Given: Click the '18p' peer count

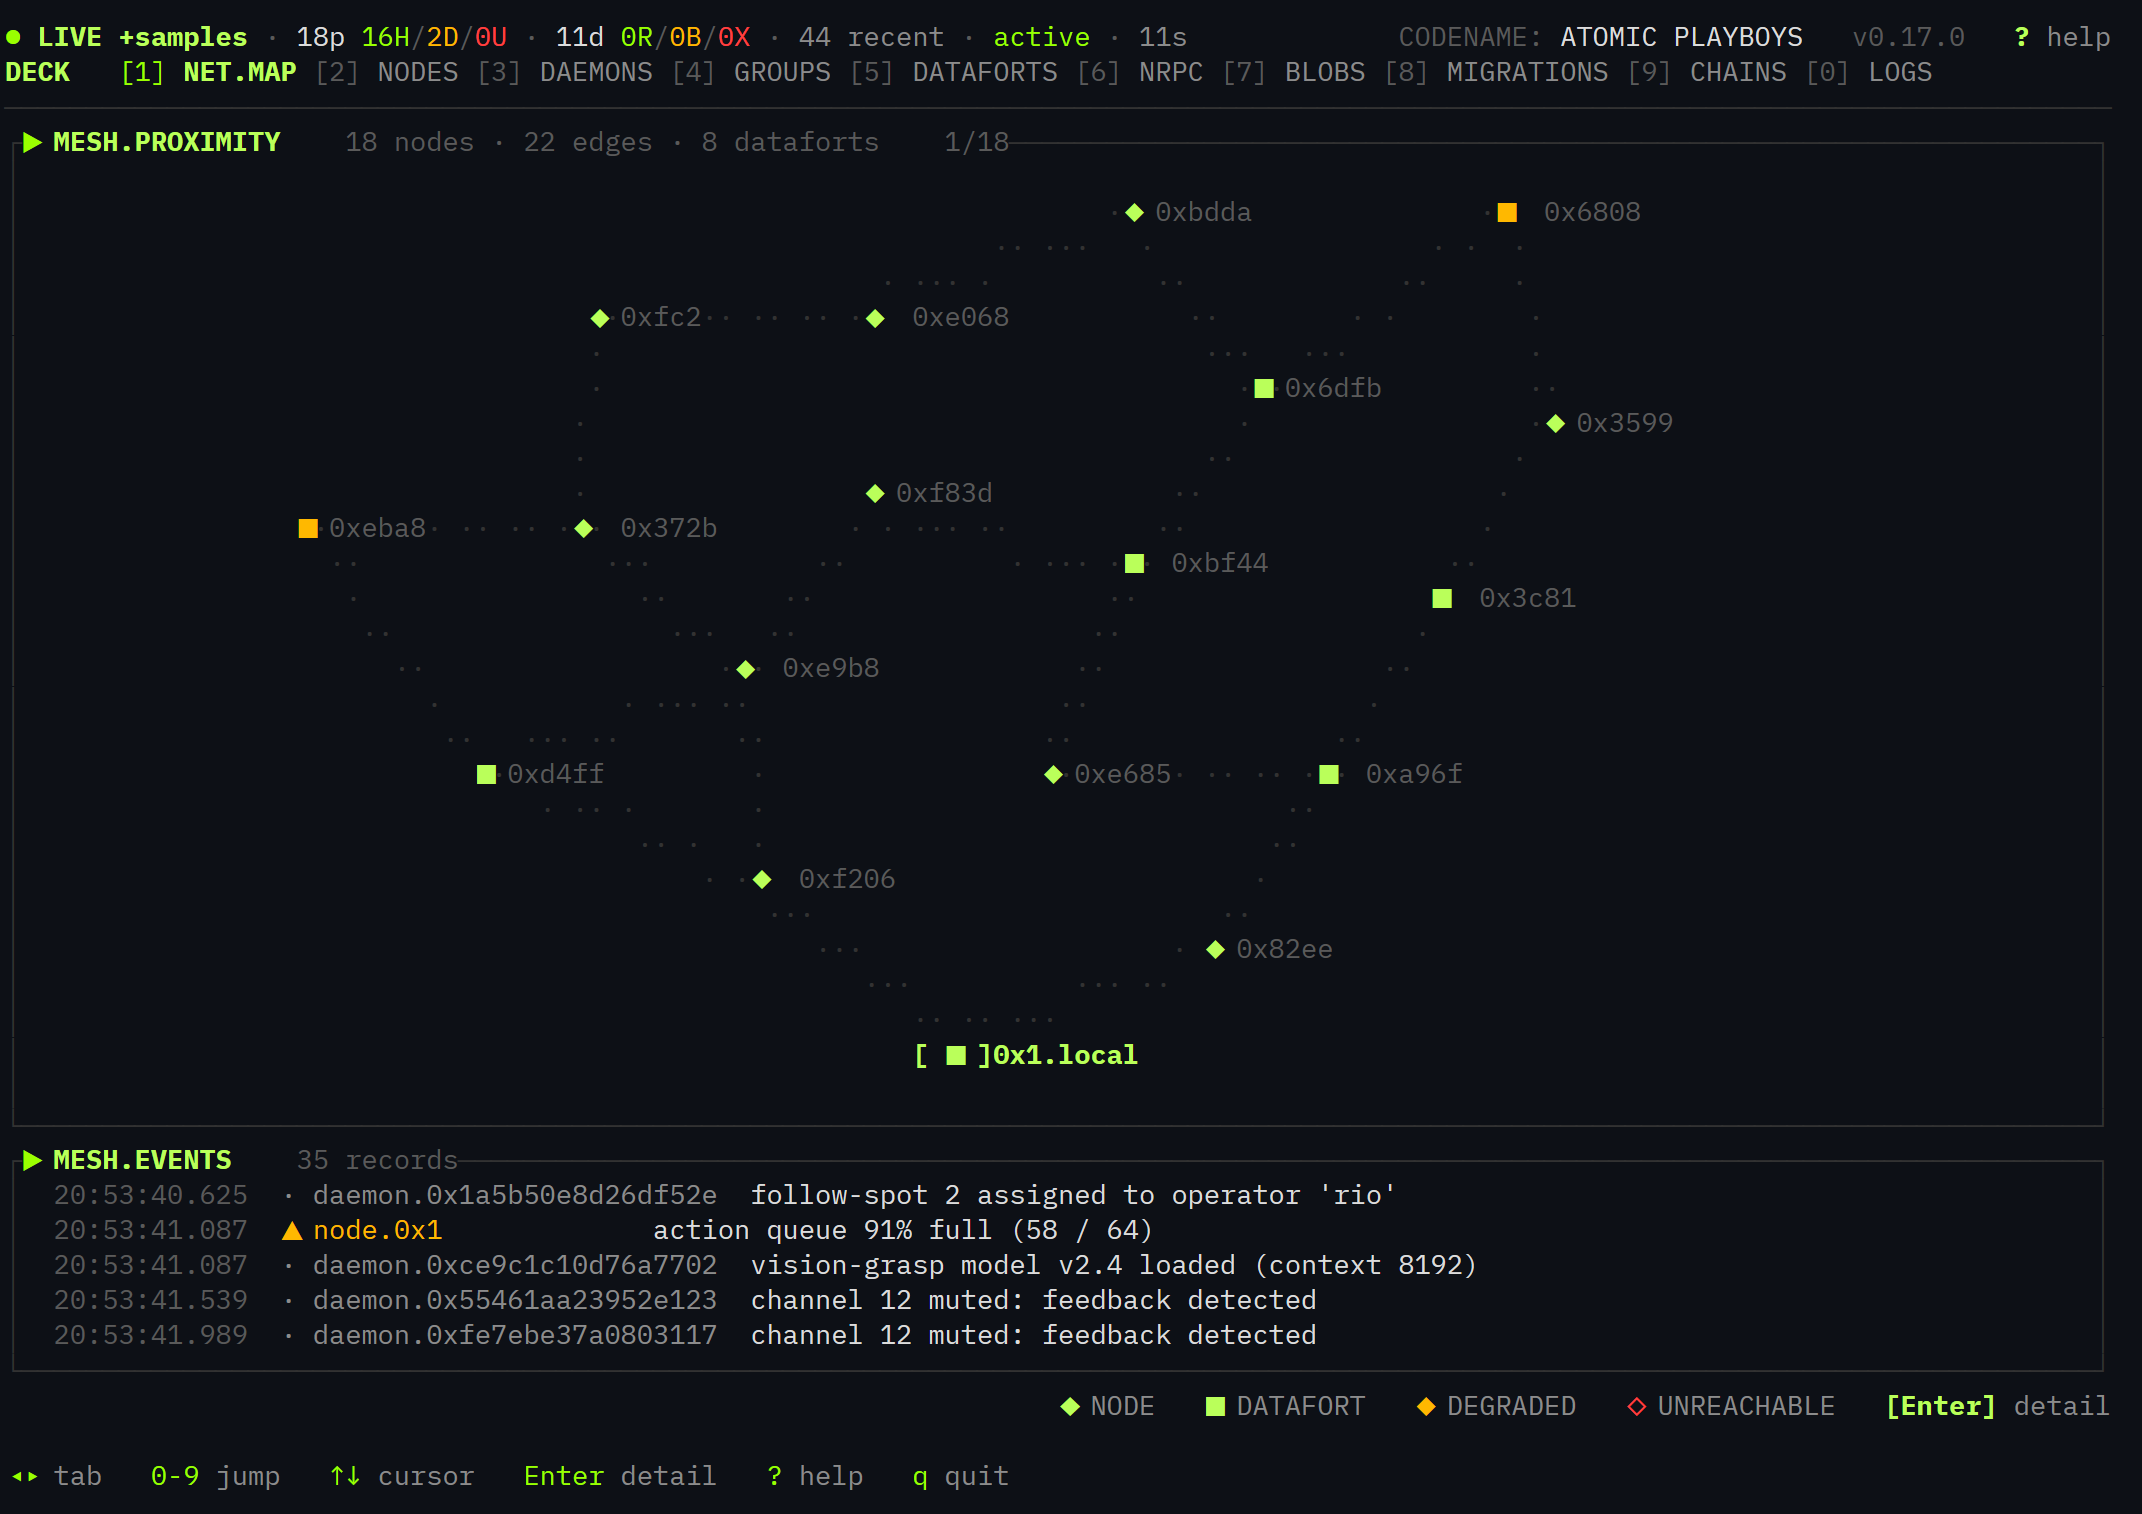Looking at the screenshot, I should 320,37.
